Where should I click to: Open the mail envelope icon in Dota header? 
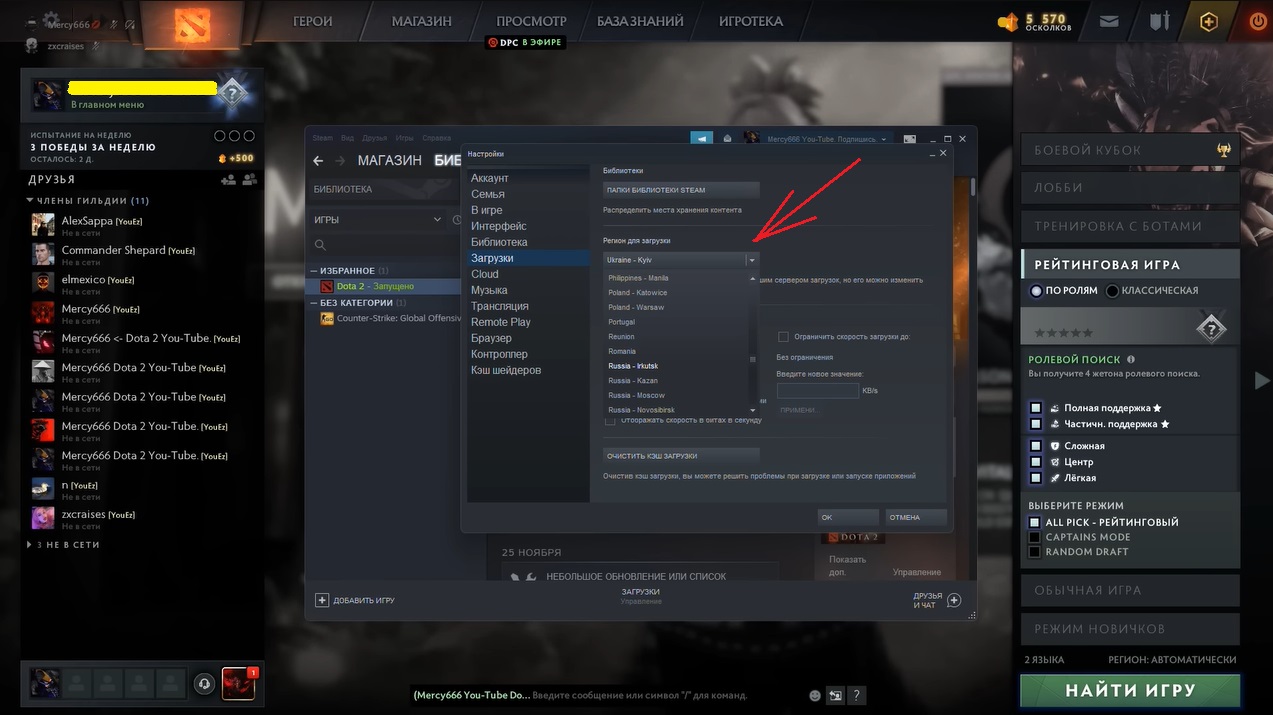(1108, 21)
